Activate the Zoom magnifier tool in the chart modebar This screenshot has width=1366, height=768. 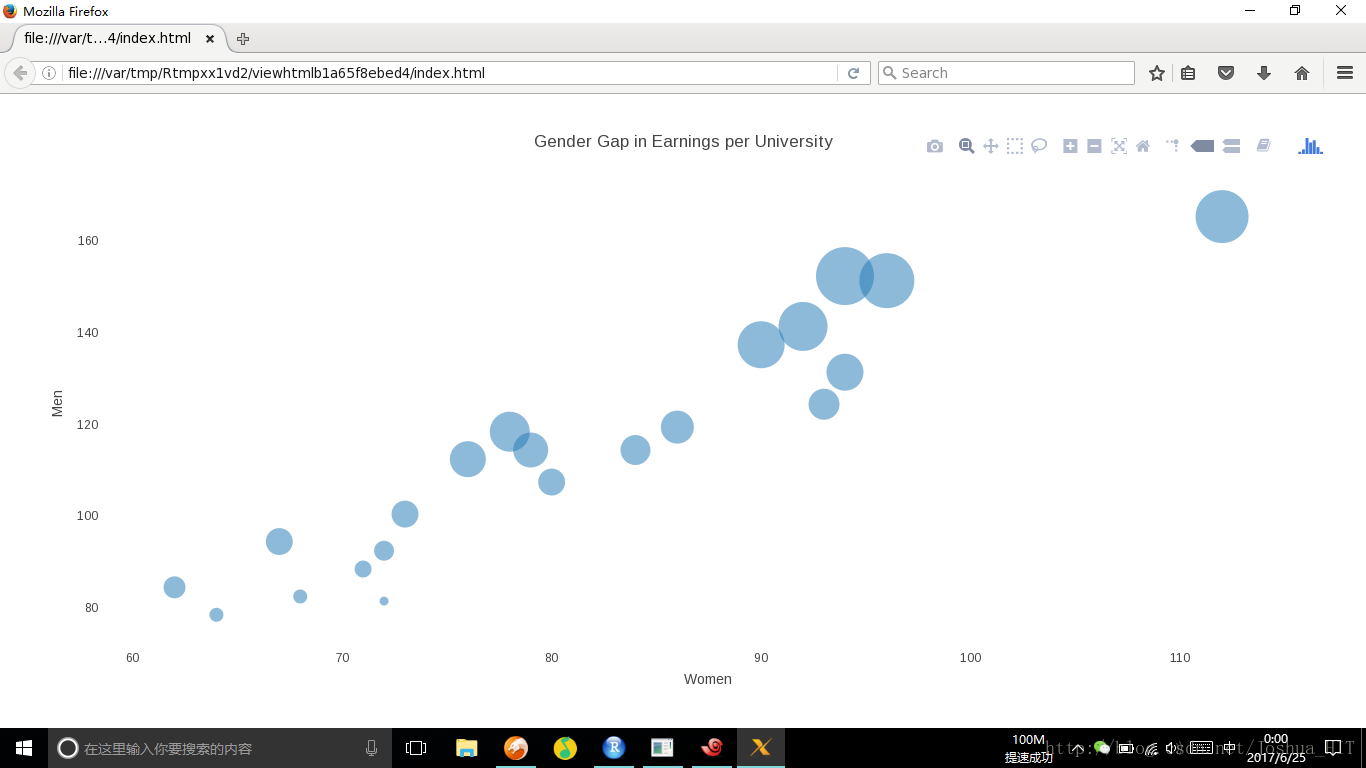(x=966, y=146)
